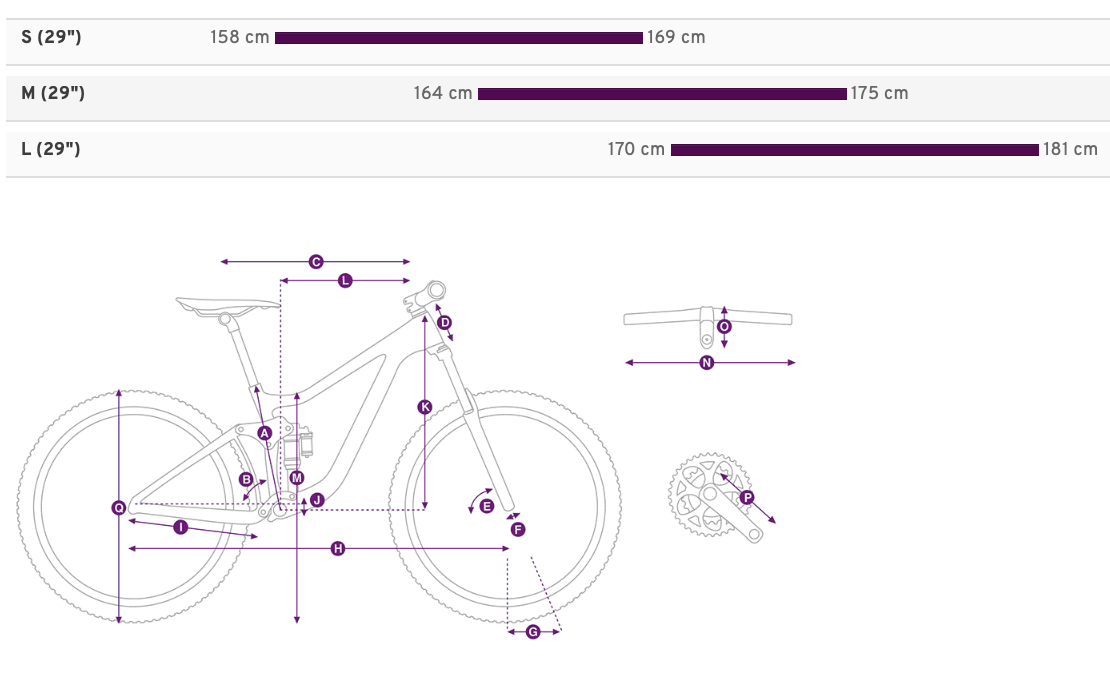Image resolution: width=1110 pixels, height=674 pixels.
Task: Click the M standover height marker
Action: point(297,477)
